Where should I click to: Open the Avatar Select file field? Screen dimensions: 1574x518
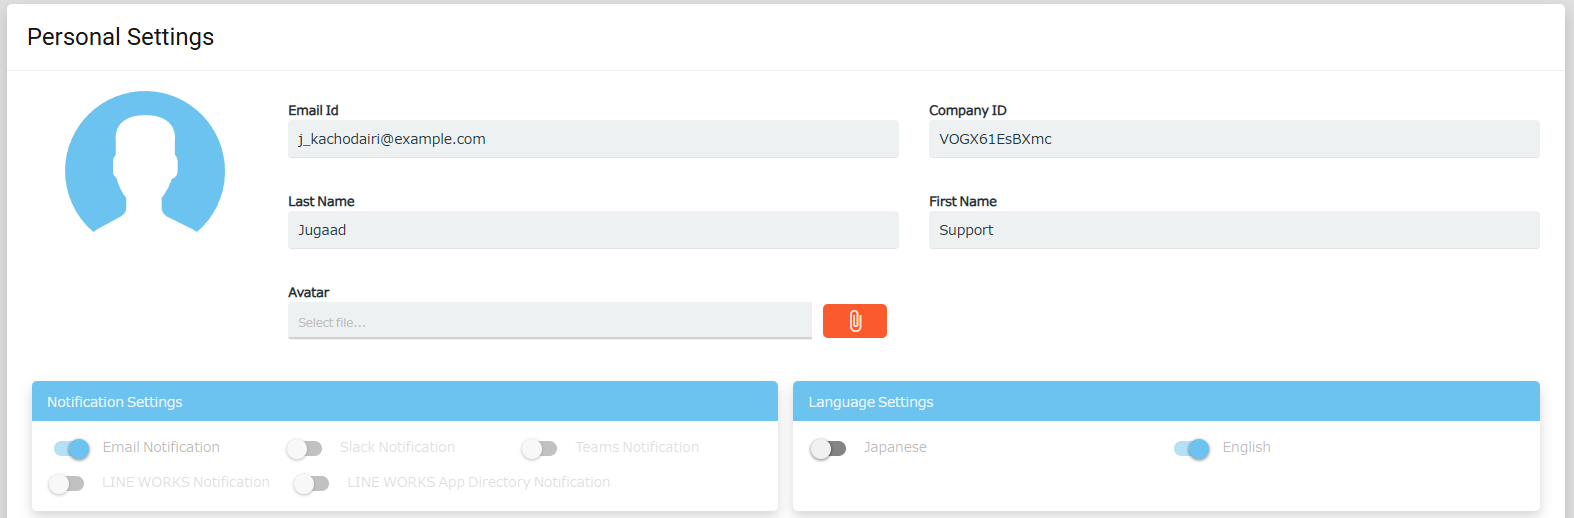[x=550, y=321]
